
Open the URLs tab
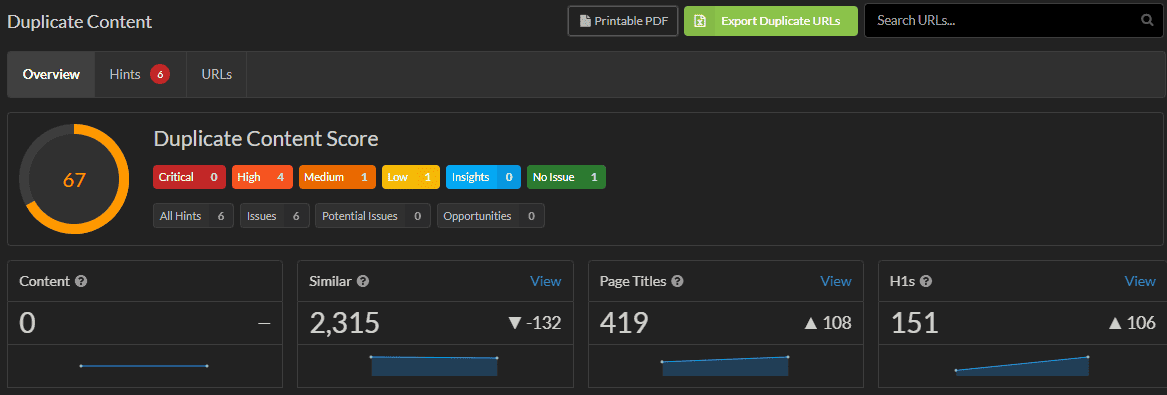(217, 74)
